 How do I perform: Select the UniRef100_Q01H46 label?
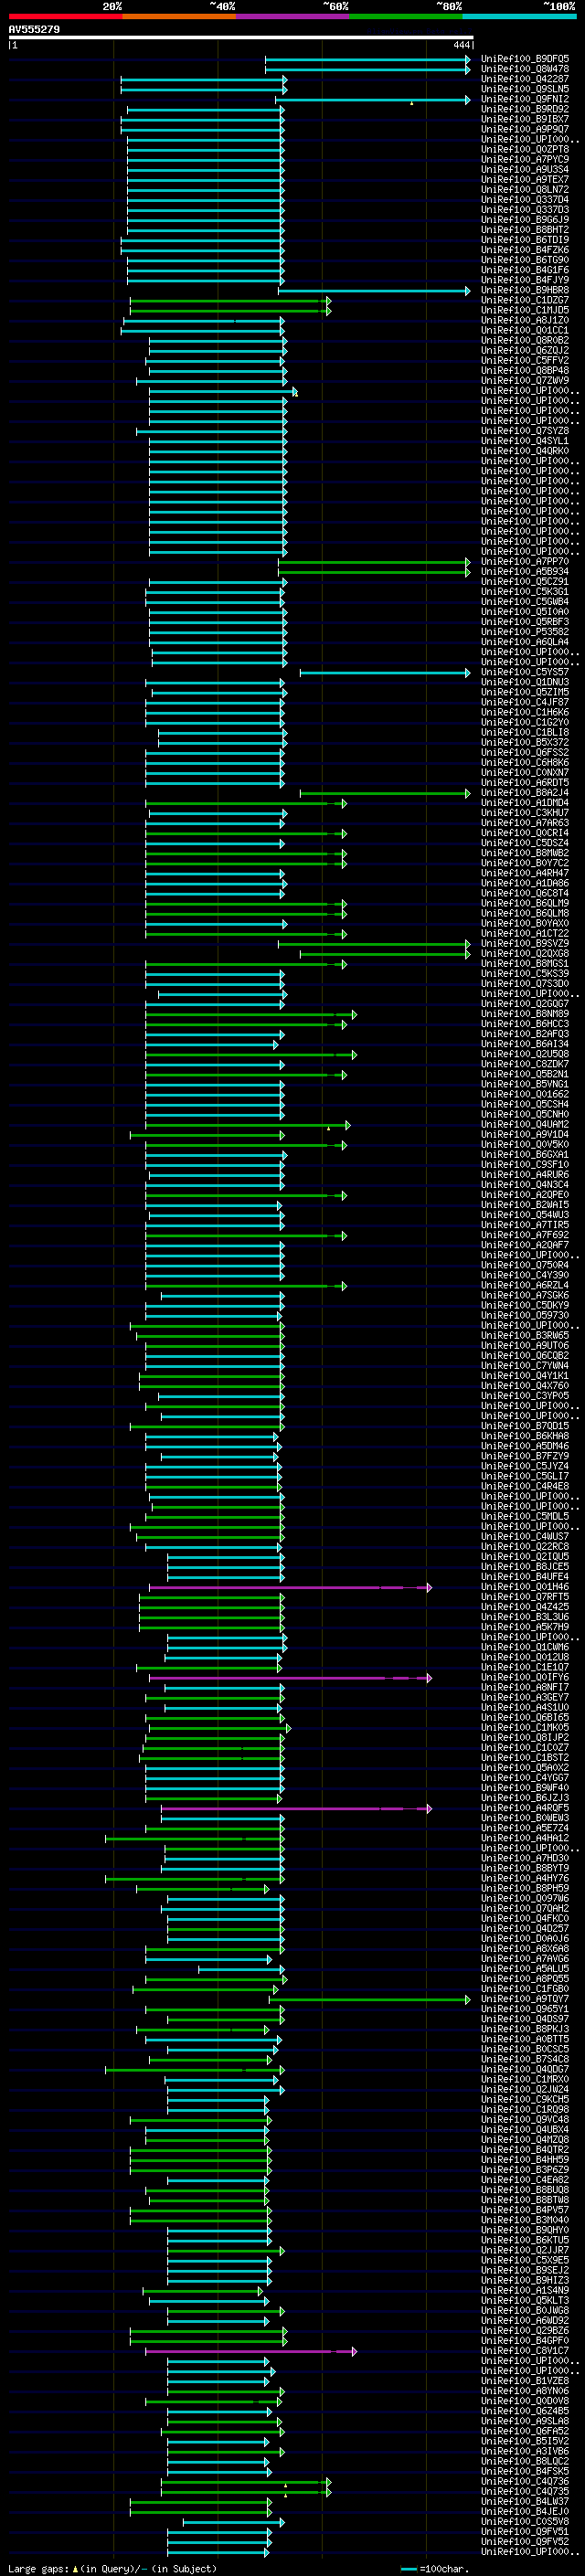[525, 1587]
